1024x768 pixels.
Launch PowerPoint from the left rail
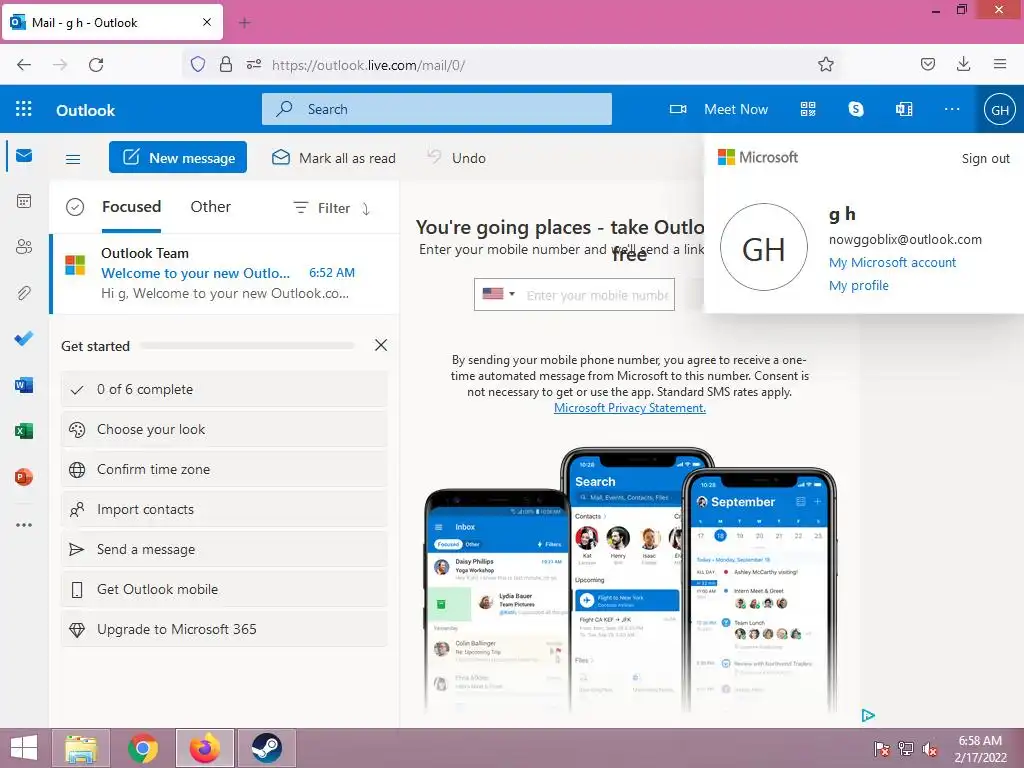pos(24,477)
